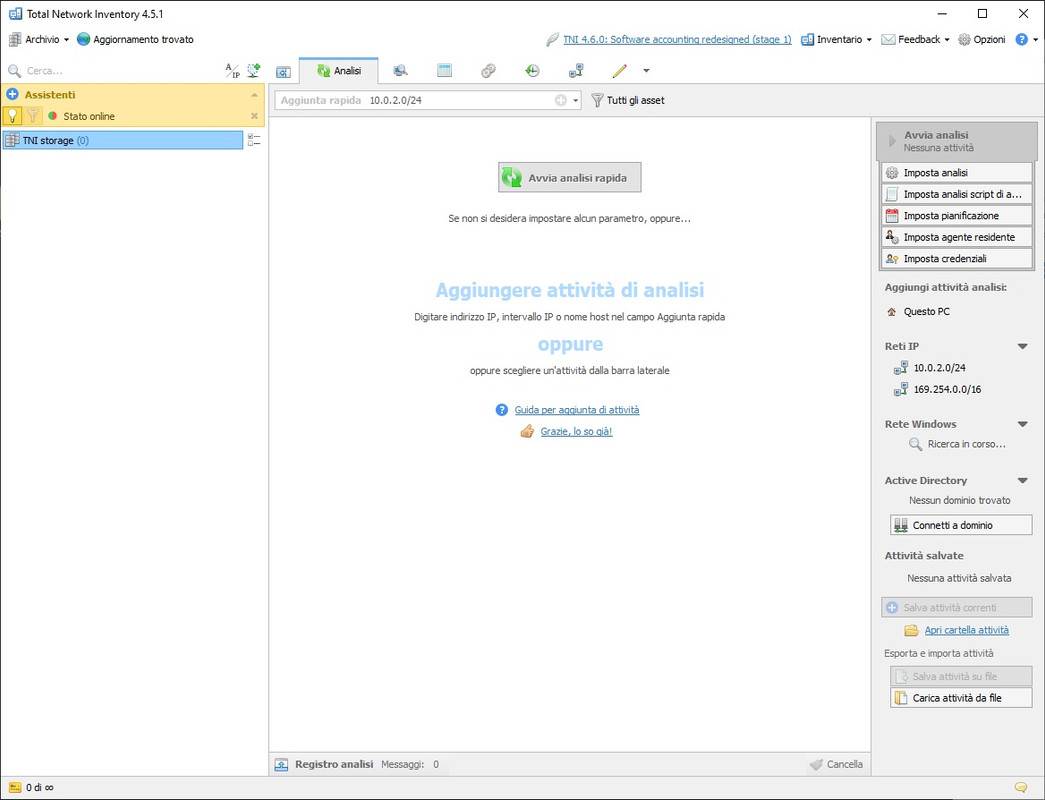Image resolution: width=1045 pixels, height=800 pixels.
Task: Click Imposta analisi
Action: 956,173
